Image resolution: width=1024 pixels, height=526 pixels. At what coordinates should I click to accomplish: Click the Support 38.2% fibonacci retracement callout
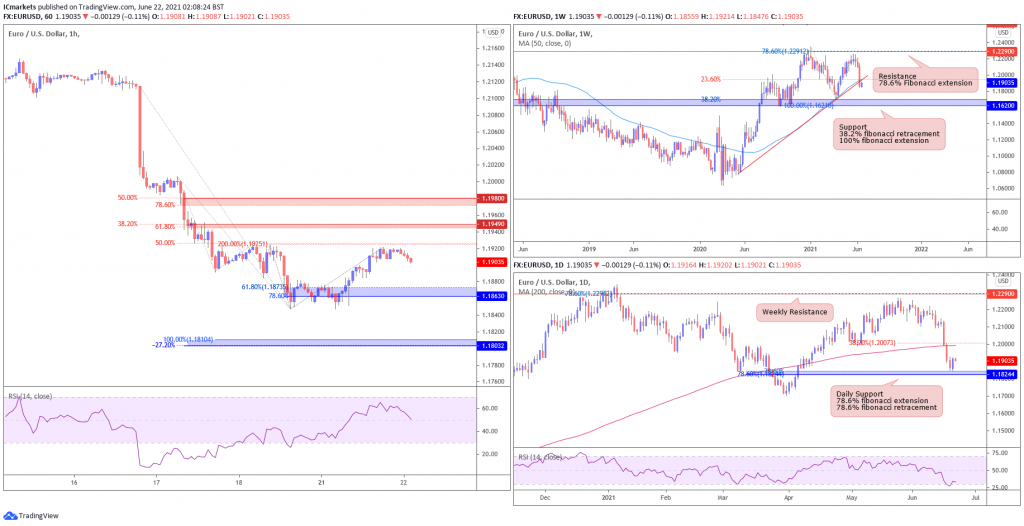[x=889, y=134]
